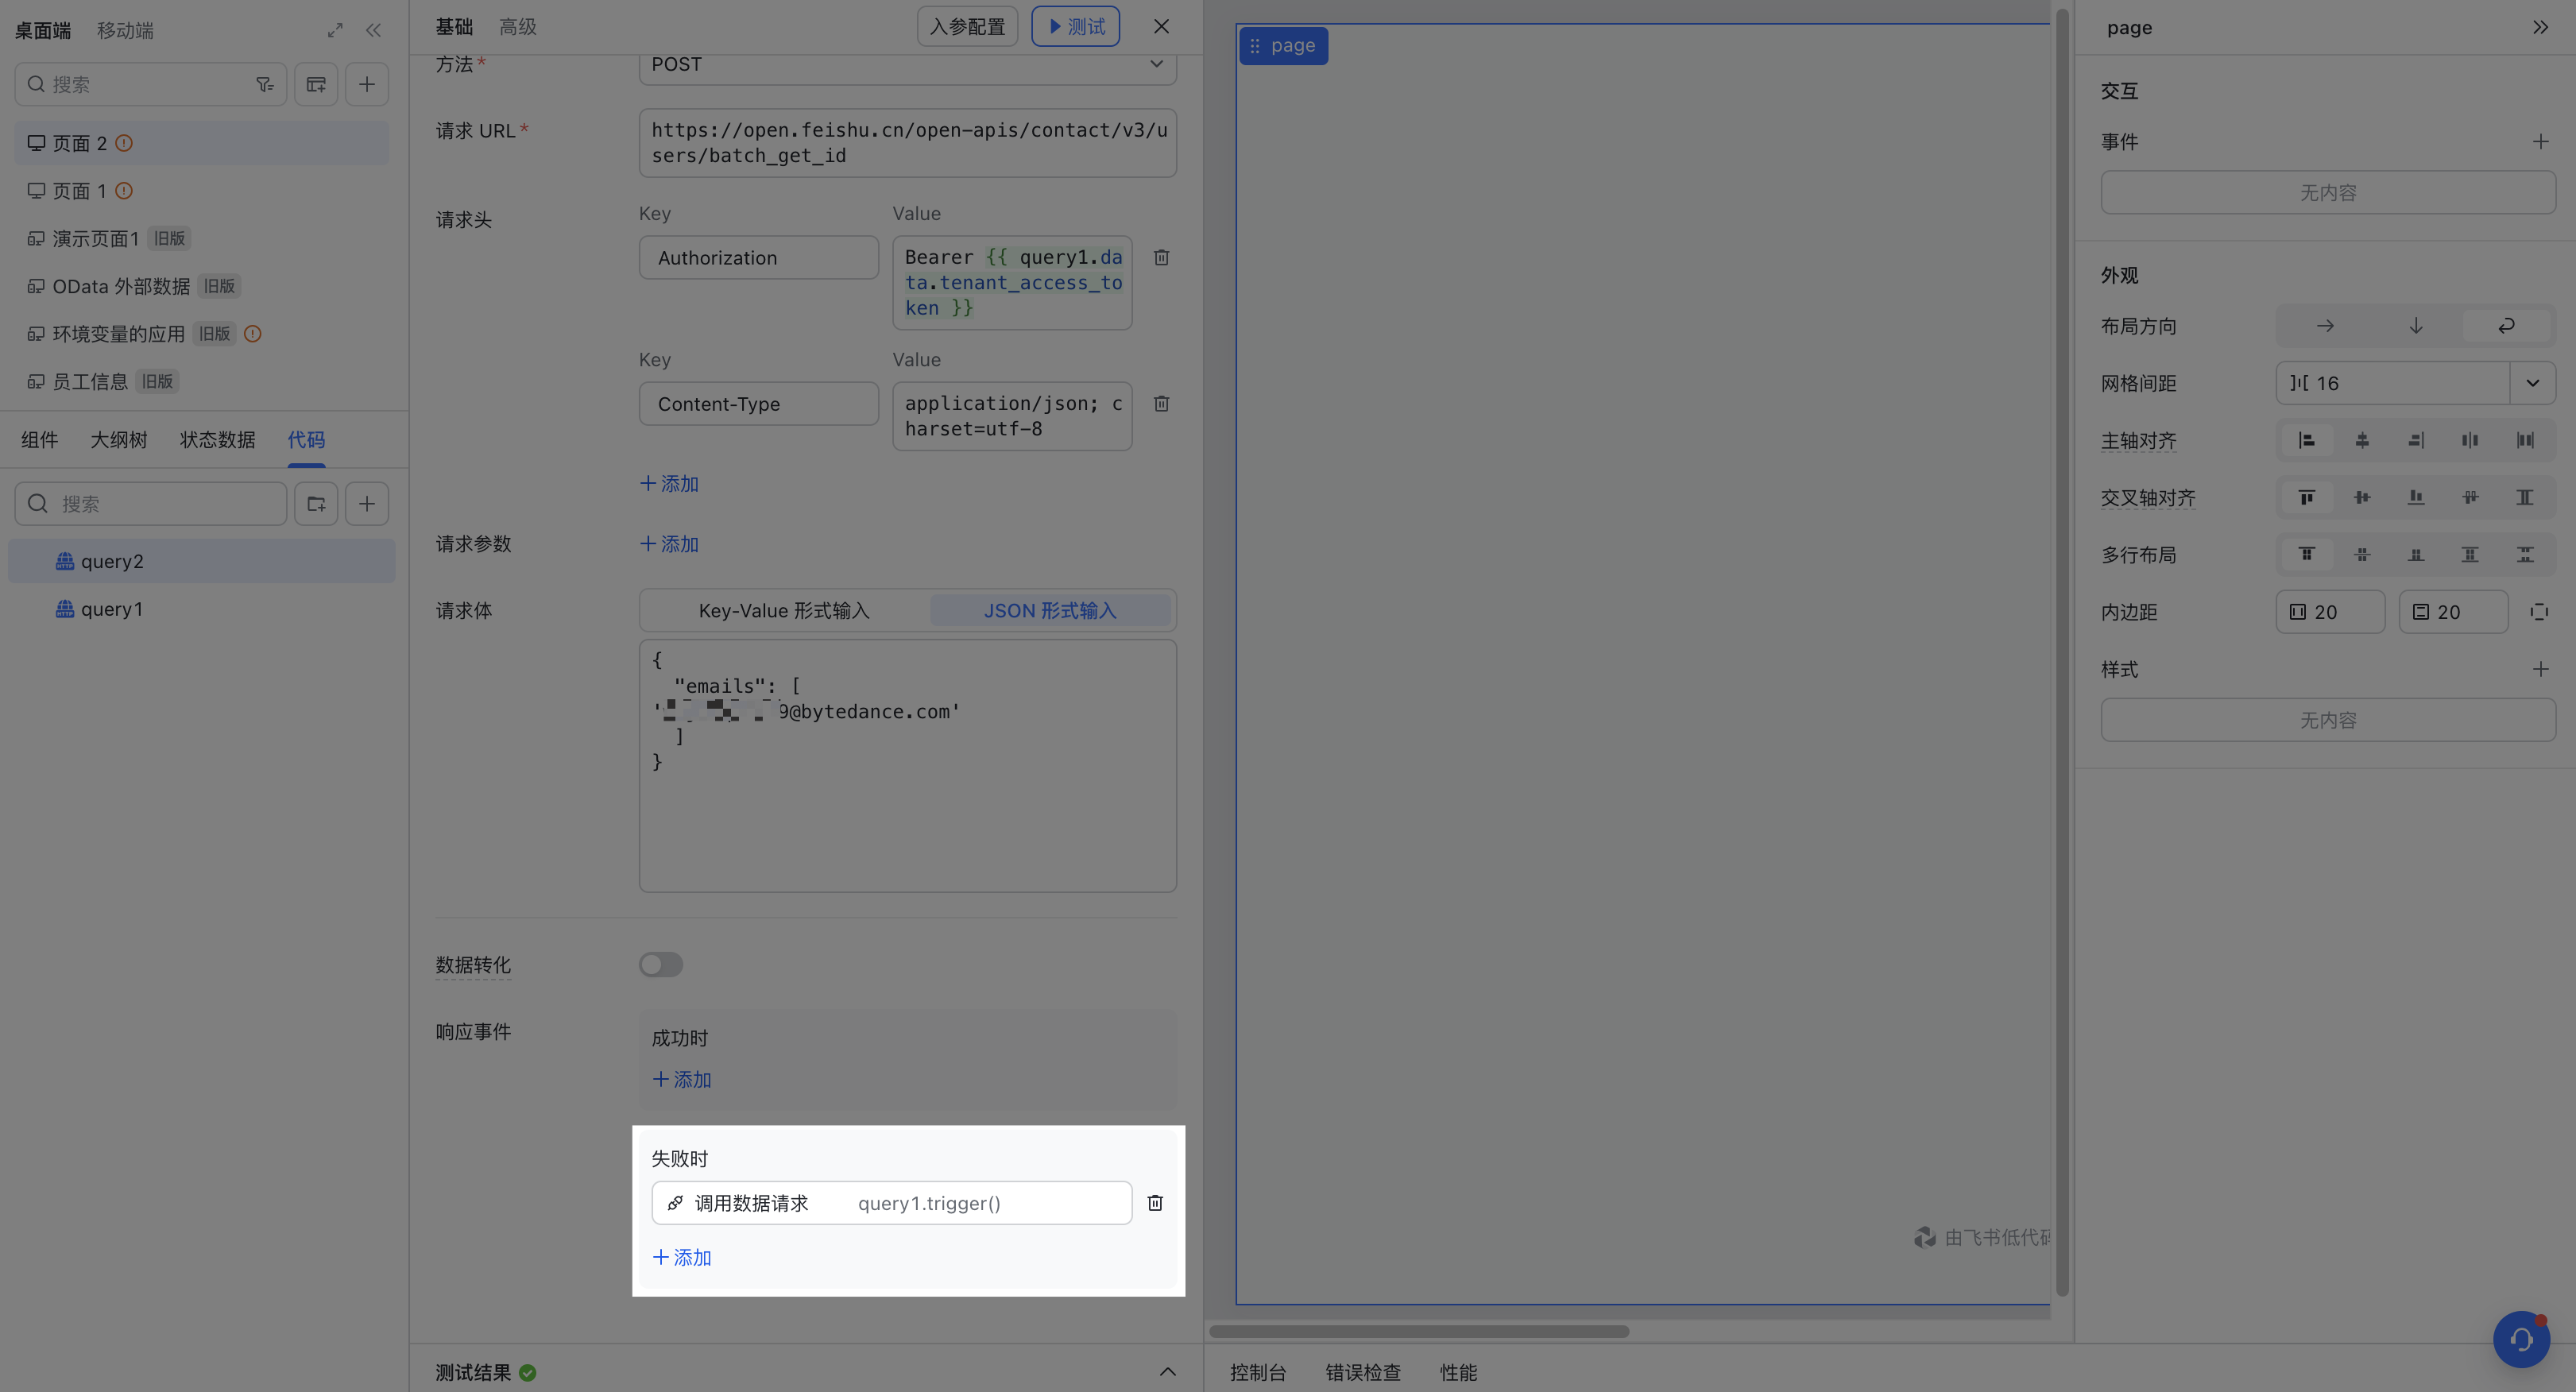The image size is (2576, 1392).
Task: Select cross axis align center
Action: coord(2362,498)
